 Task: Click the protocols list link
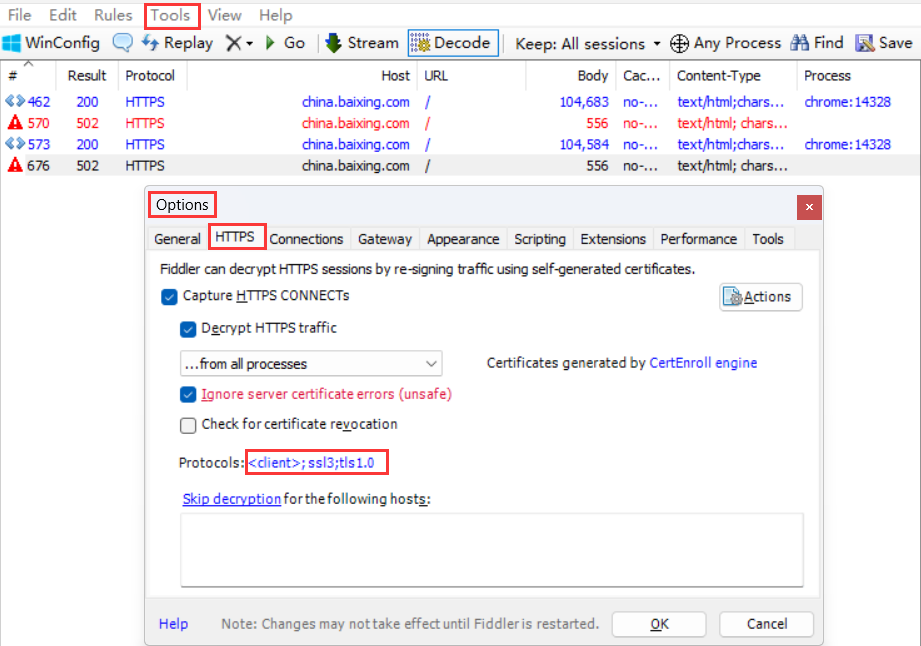(316, 463)
